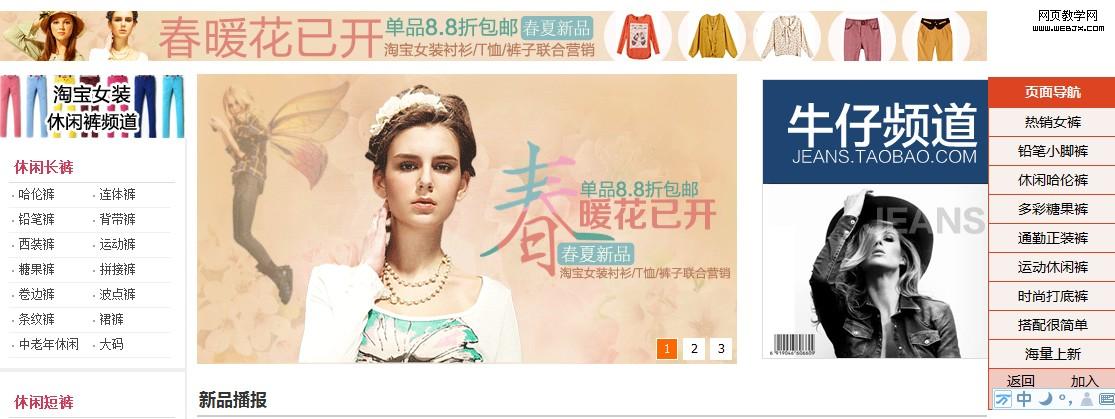Toggle the half-moon full/half-width icon
The height and width of the screenshot is (419, 1115).
tap(1044, 399)
